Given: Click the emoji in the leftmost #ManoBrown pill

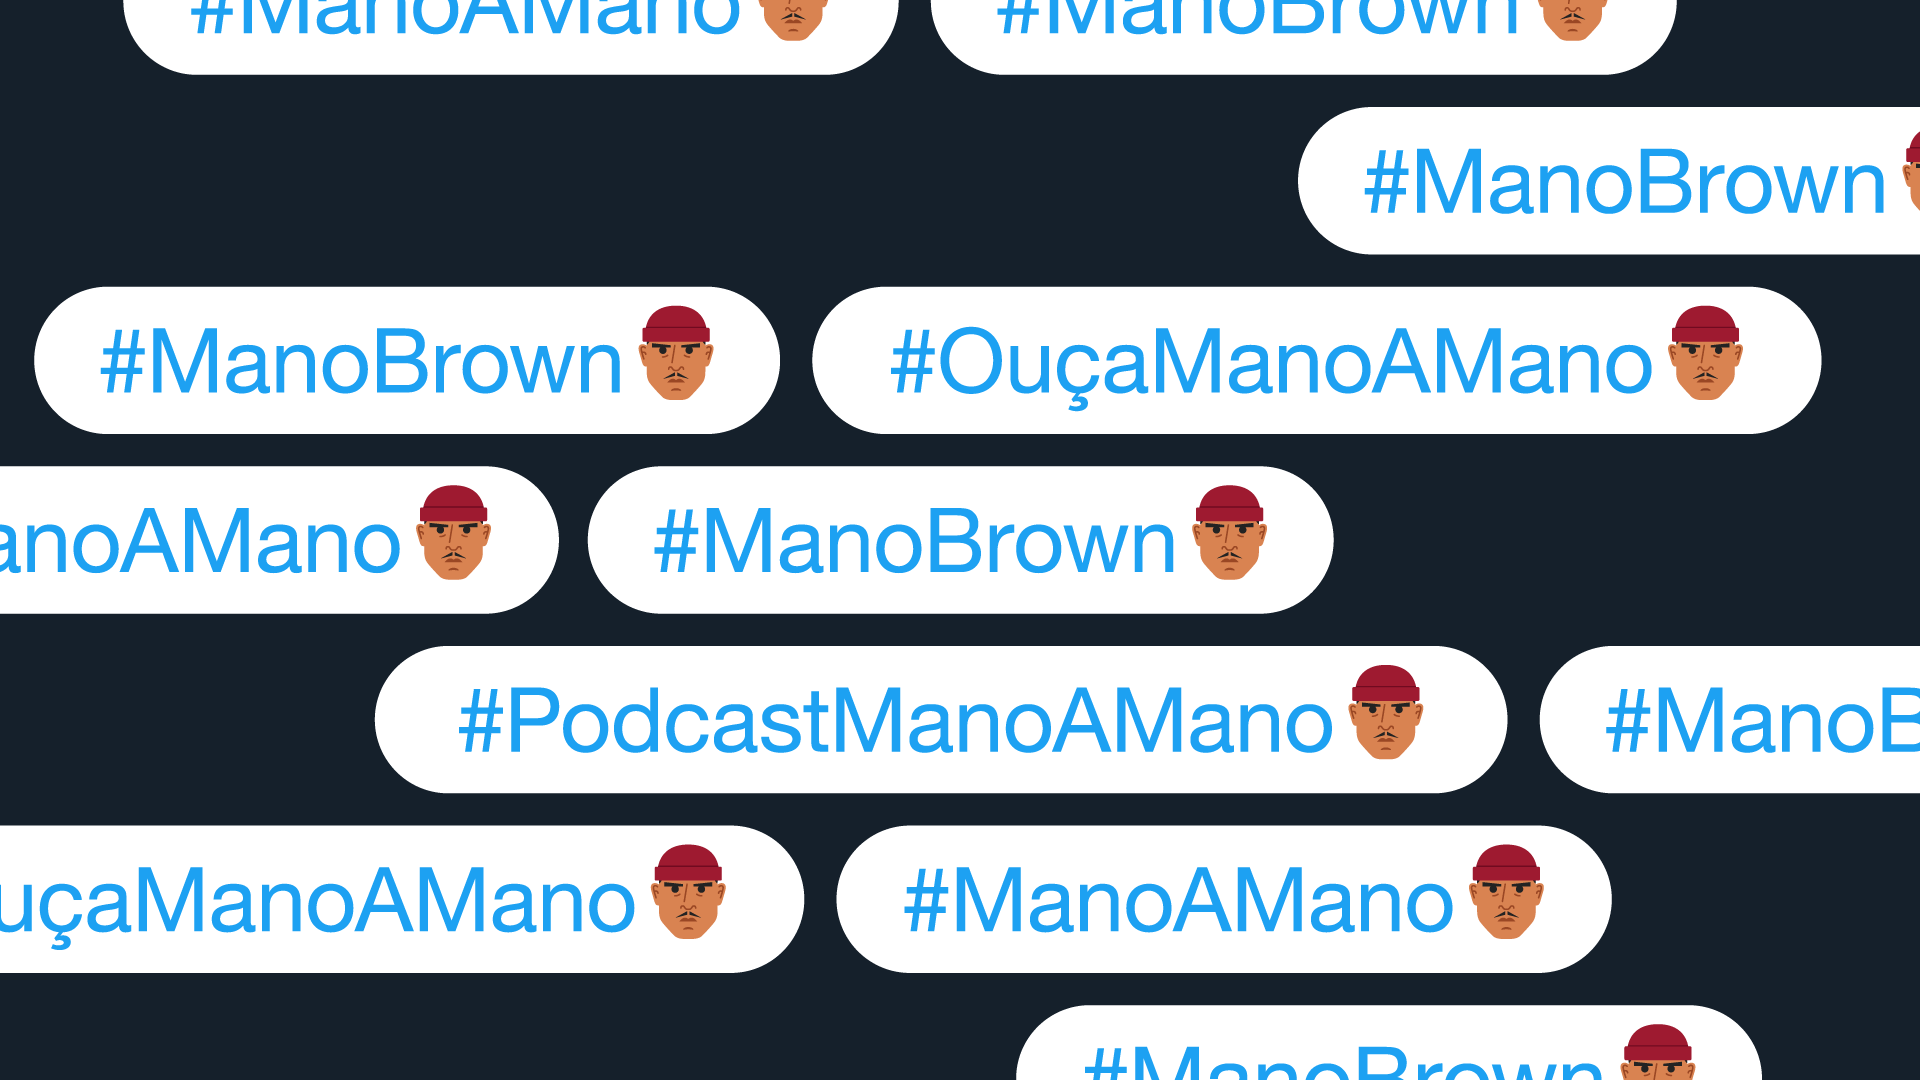Looking at the screenshot, I should 676,353.
